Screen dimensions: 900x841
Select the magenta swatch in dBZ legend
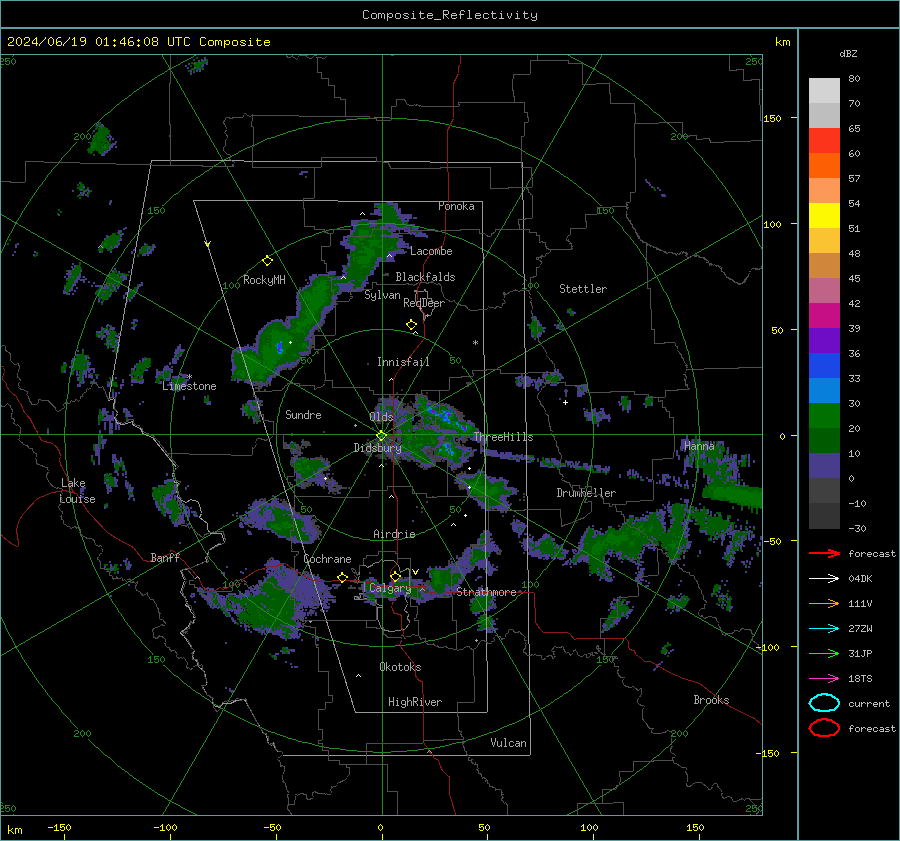coord(824,316)
